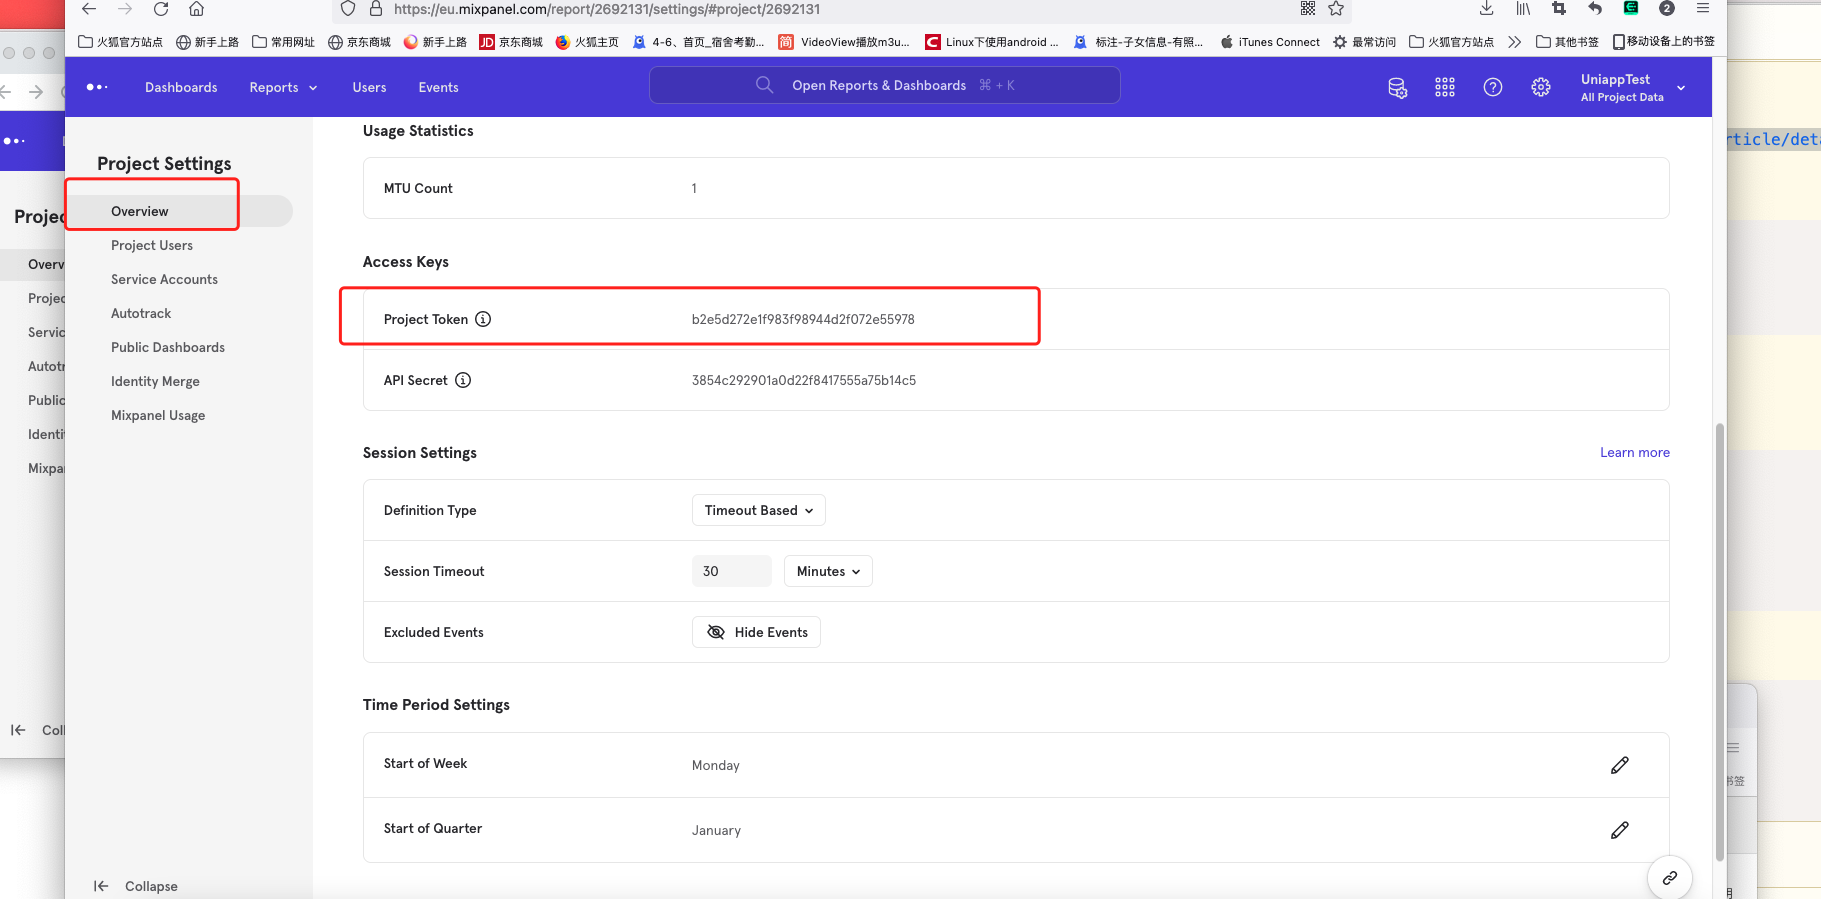Select Service Accounts in sidebar

click(x=164, y=279)
